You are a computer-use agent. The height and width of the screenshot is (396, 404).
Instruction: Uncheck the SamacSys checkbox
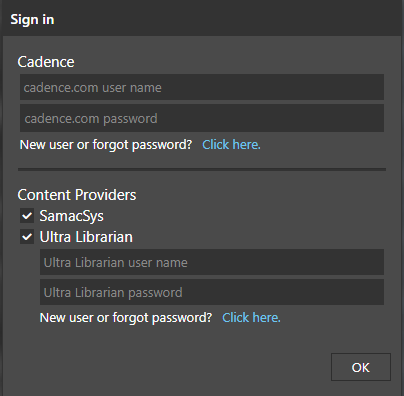click(x=27, y=216)
